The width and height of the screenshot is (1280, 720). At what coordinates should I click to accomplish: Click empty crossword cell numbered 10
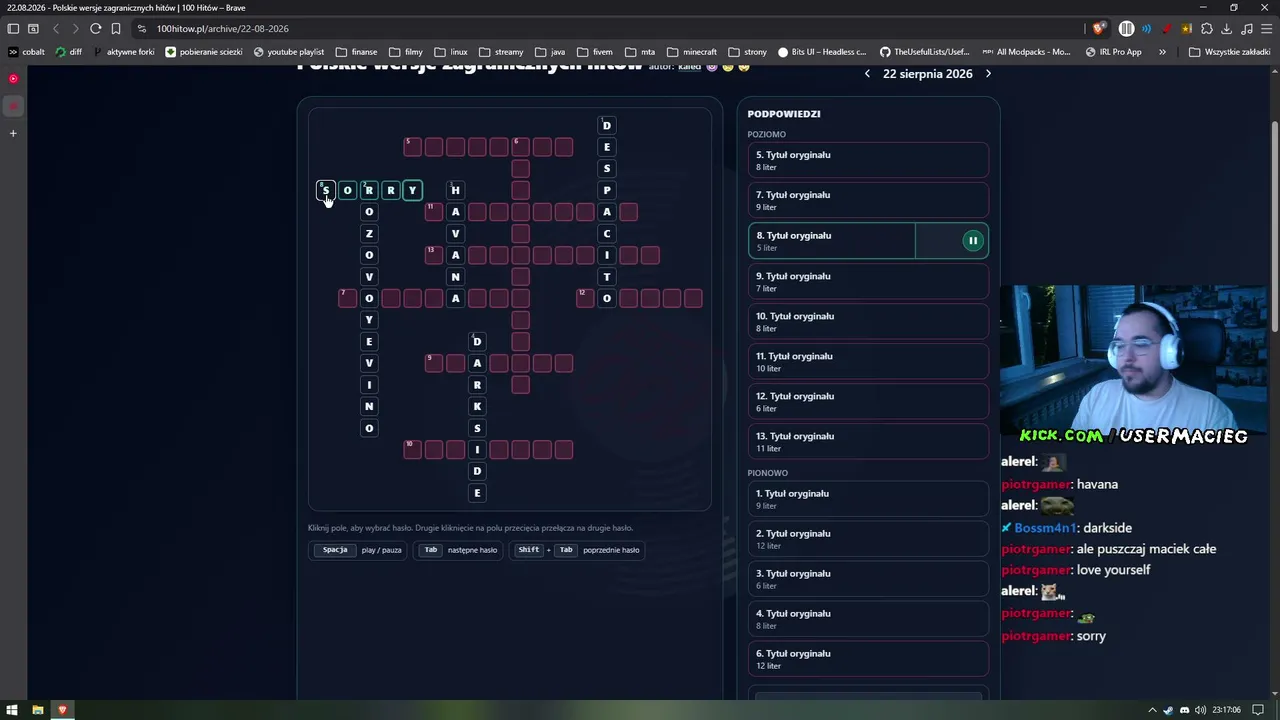412,449
